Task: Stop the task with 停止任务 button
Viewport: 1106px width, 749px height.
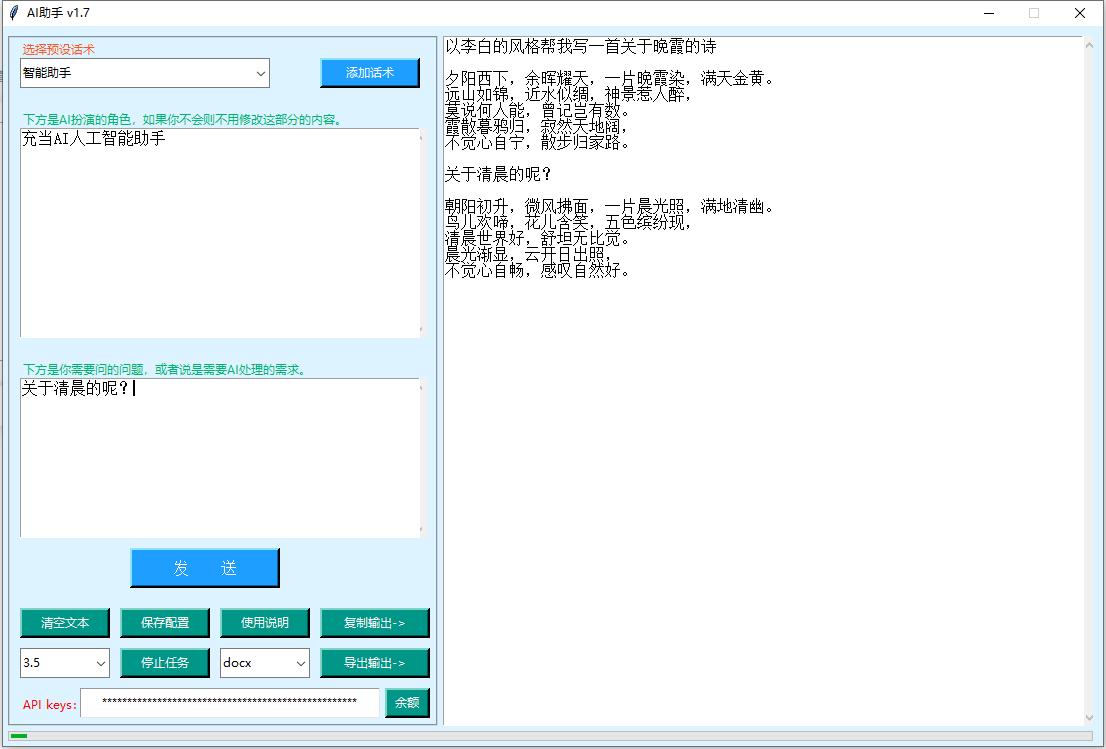Action: 165,663
